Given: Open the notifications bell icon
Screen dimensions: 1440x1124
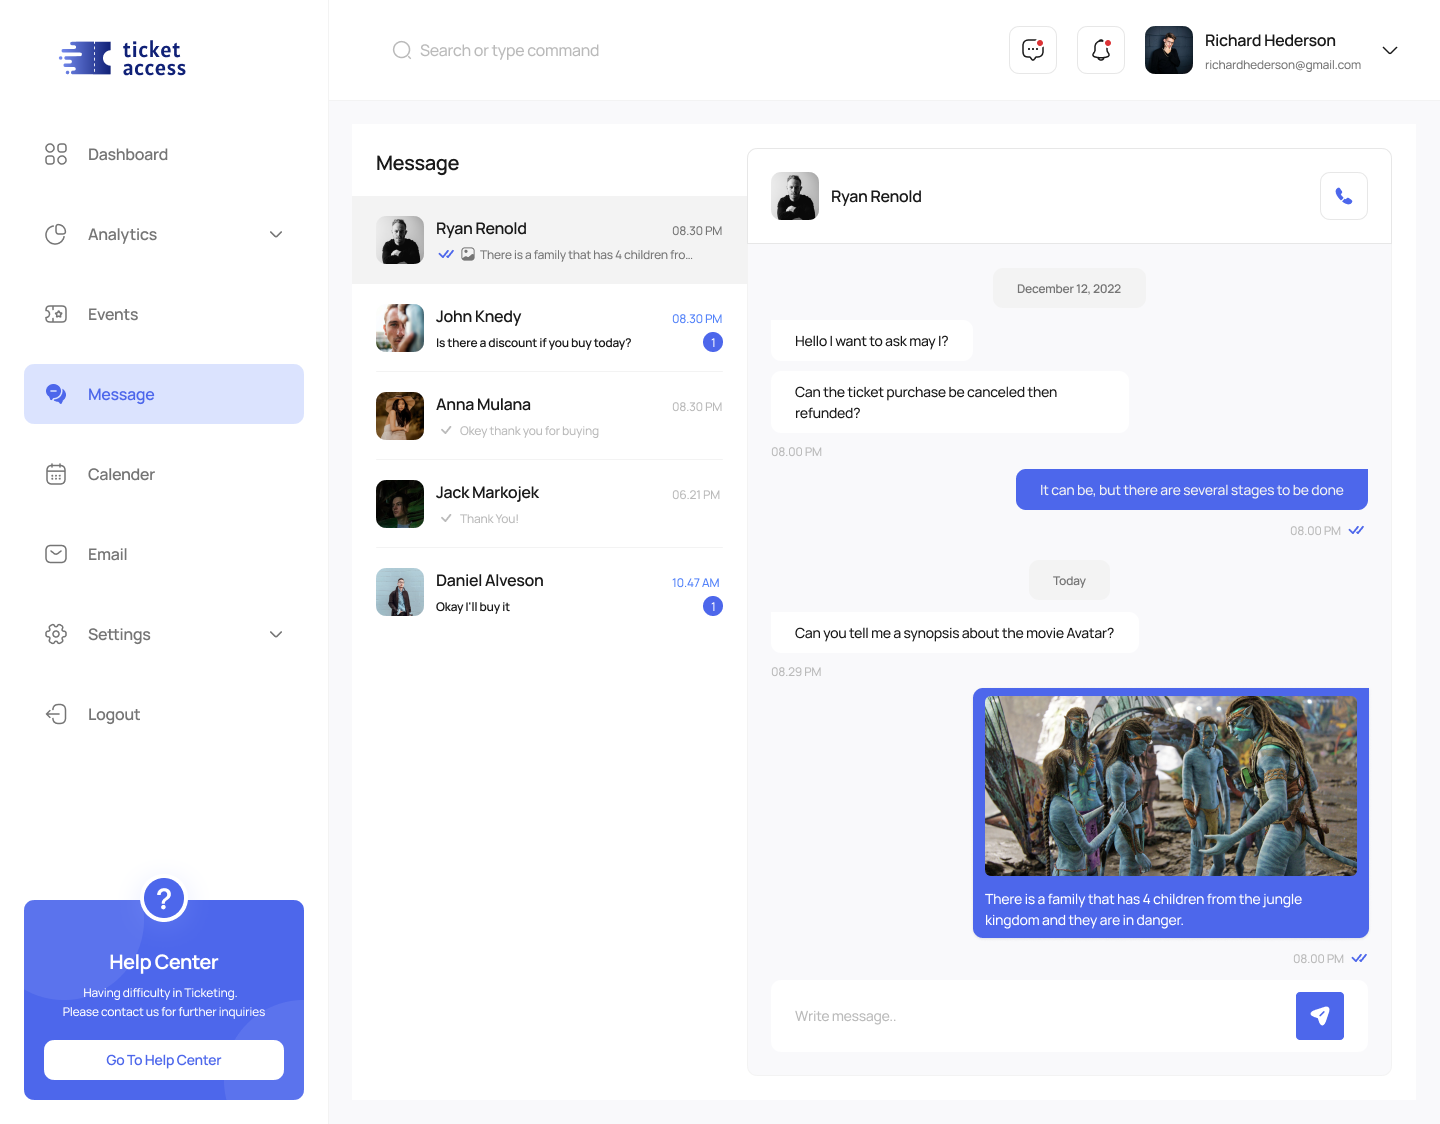Looking at the screenshot, I should tap(1101, 50).
